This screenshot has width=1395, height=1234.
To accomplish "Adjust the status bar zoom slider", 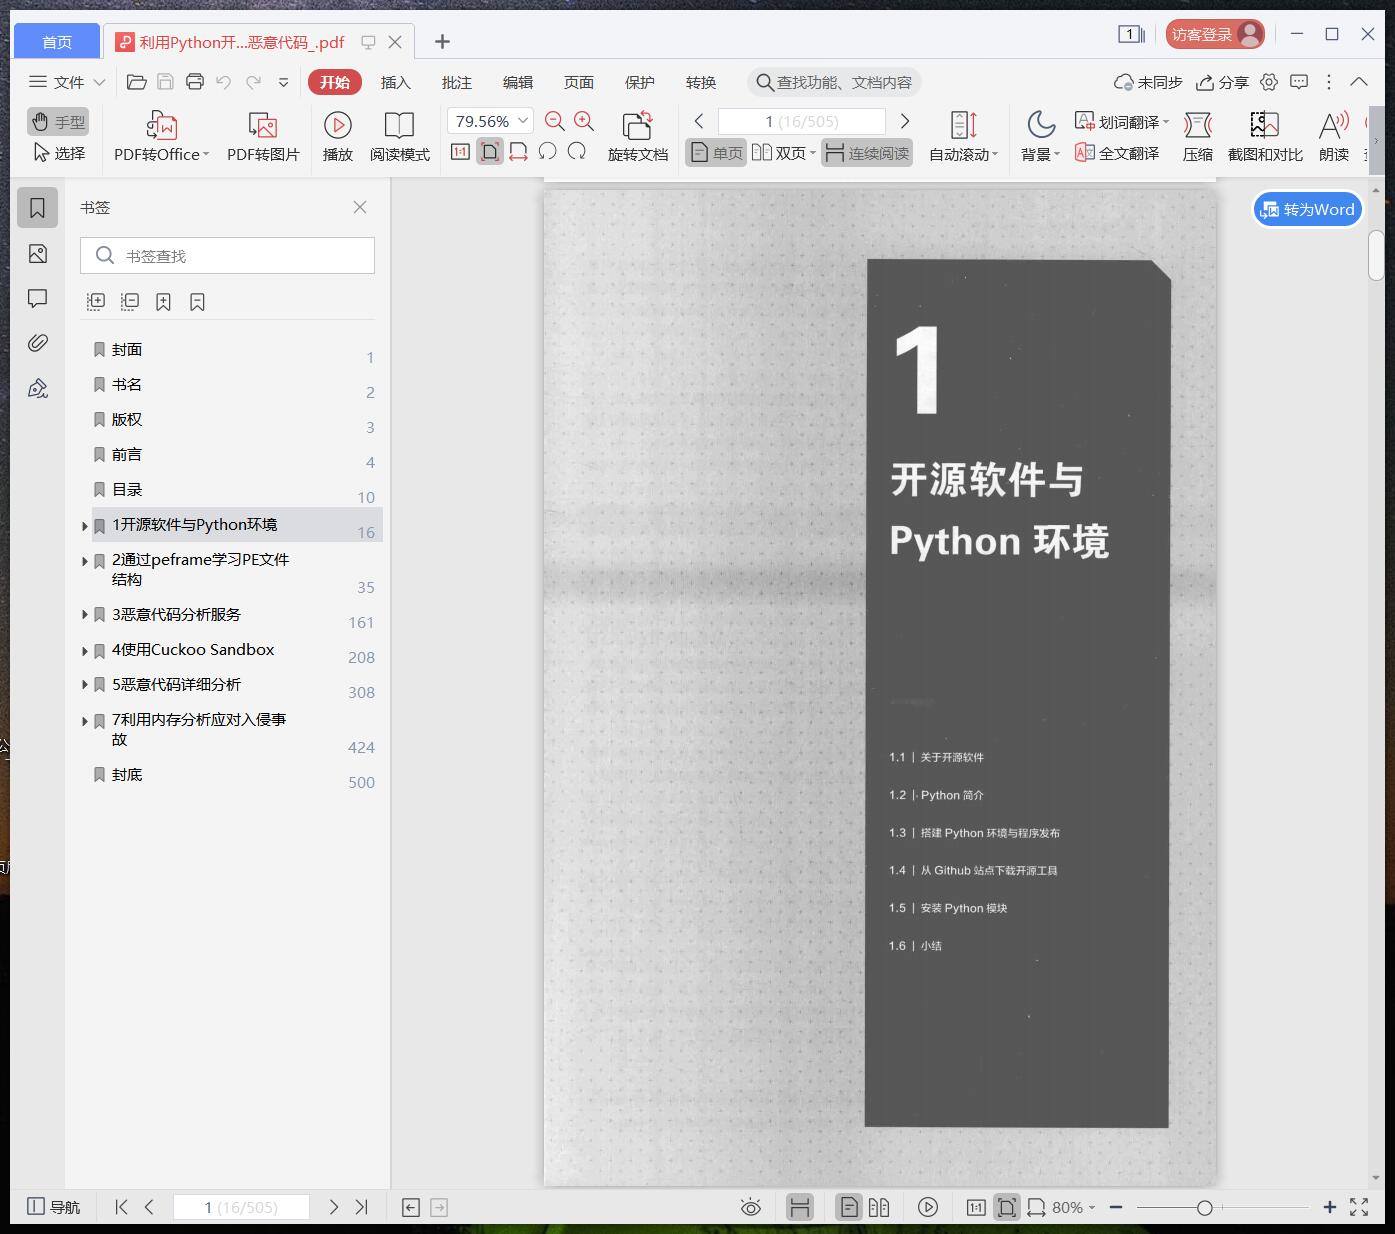I will tap(1205, 1208).
